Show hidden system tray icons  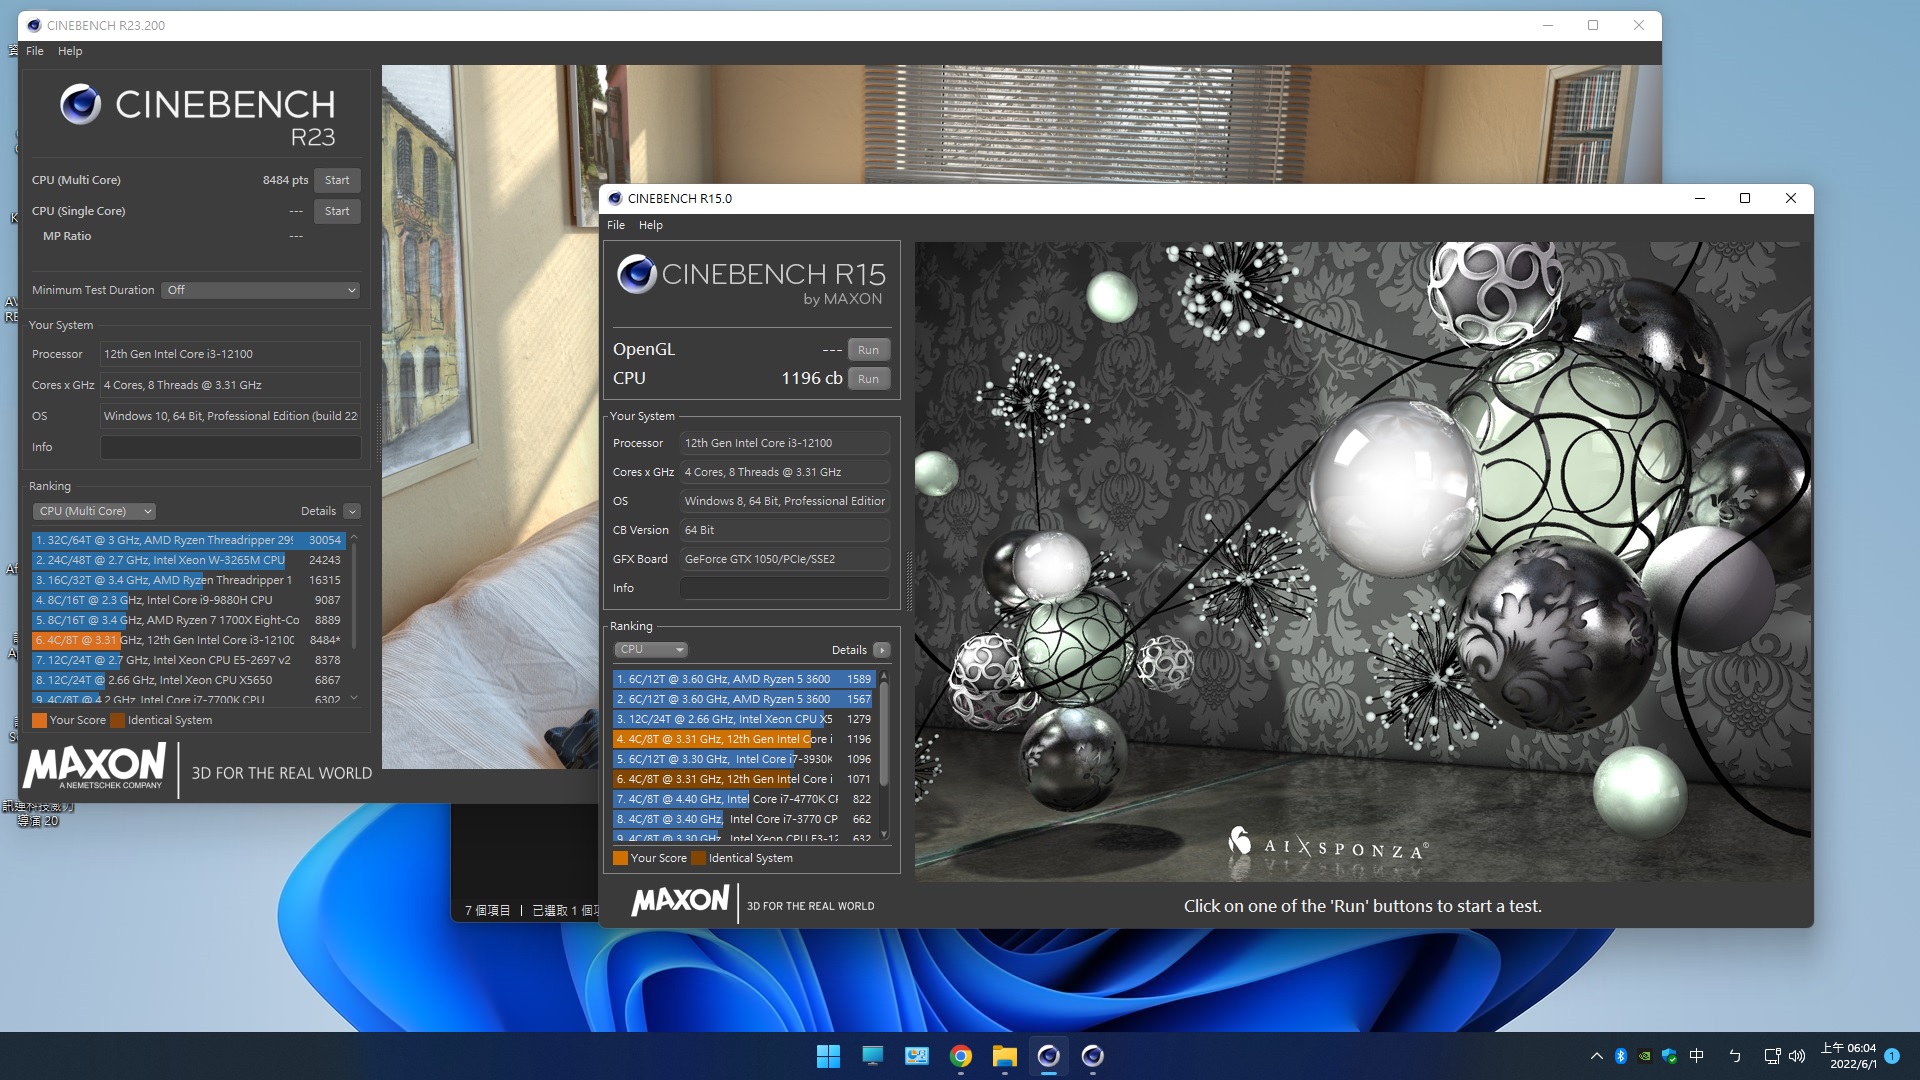[x=1596, y=1056]
